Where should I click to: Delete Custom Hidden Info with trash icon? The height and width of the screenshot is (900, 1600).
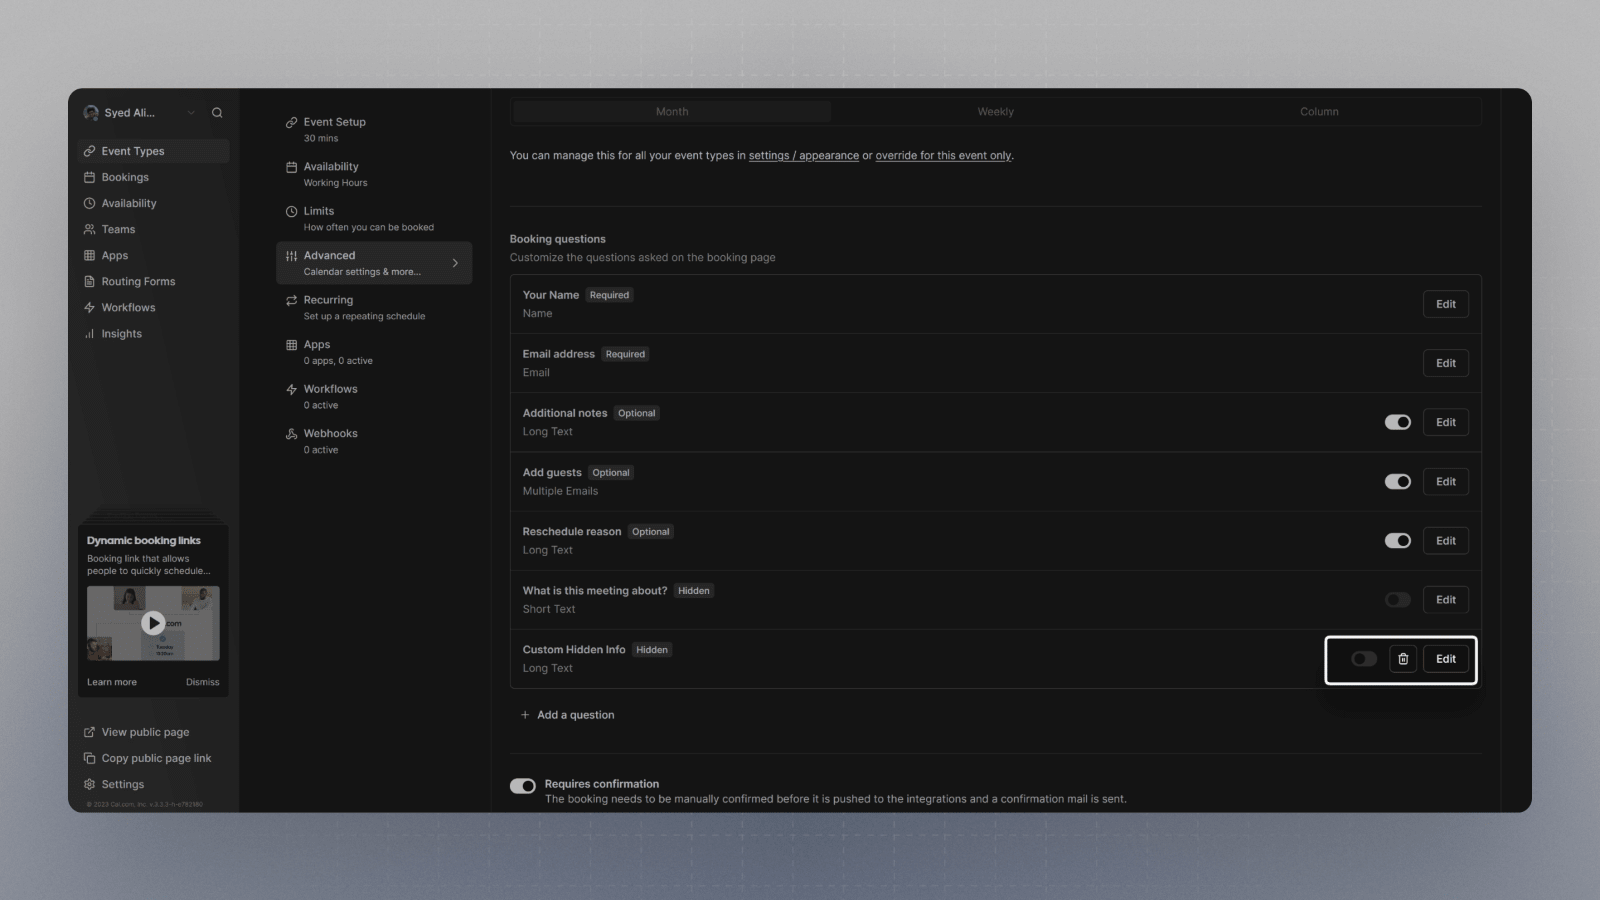coord(1403,659)
